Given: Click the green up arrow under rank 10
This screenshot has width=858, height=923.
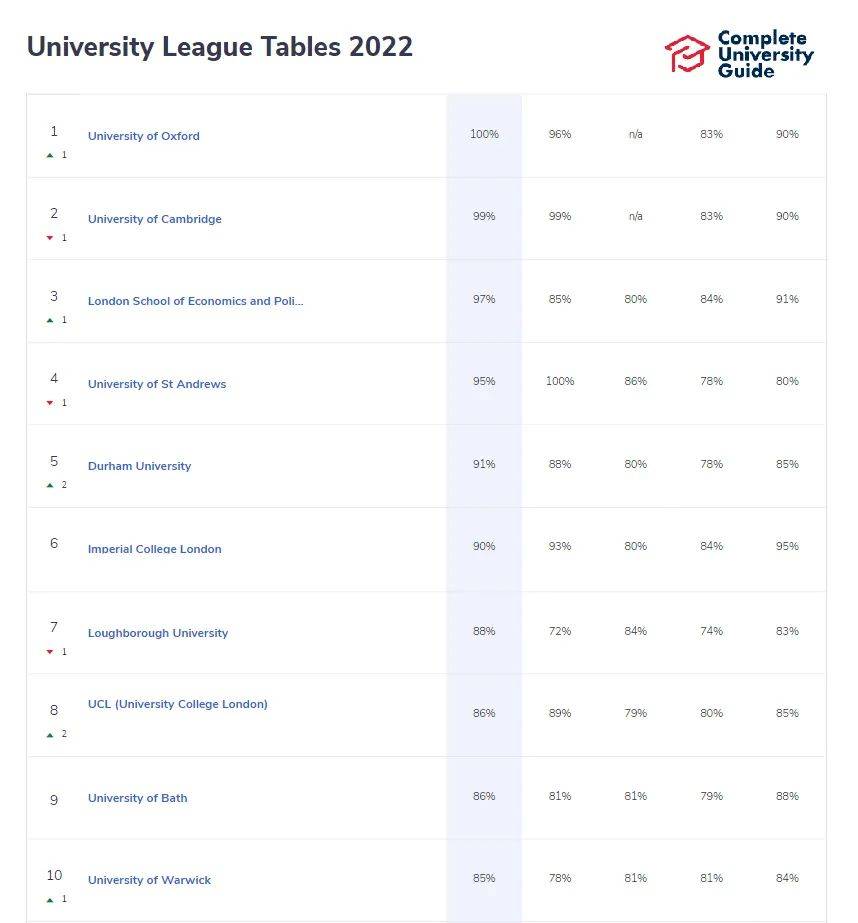Looking at the screenshot, I should click(x=50, y=899).
